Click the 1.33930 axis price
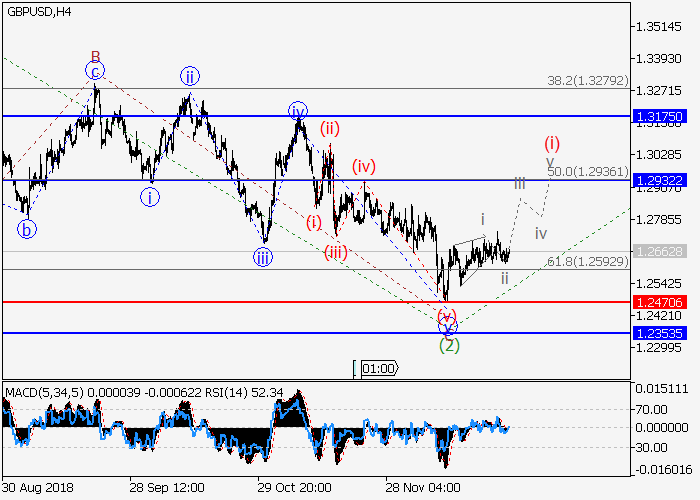Screen dimensions: 700x500 659,59
